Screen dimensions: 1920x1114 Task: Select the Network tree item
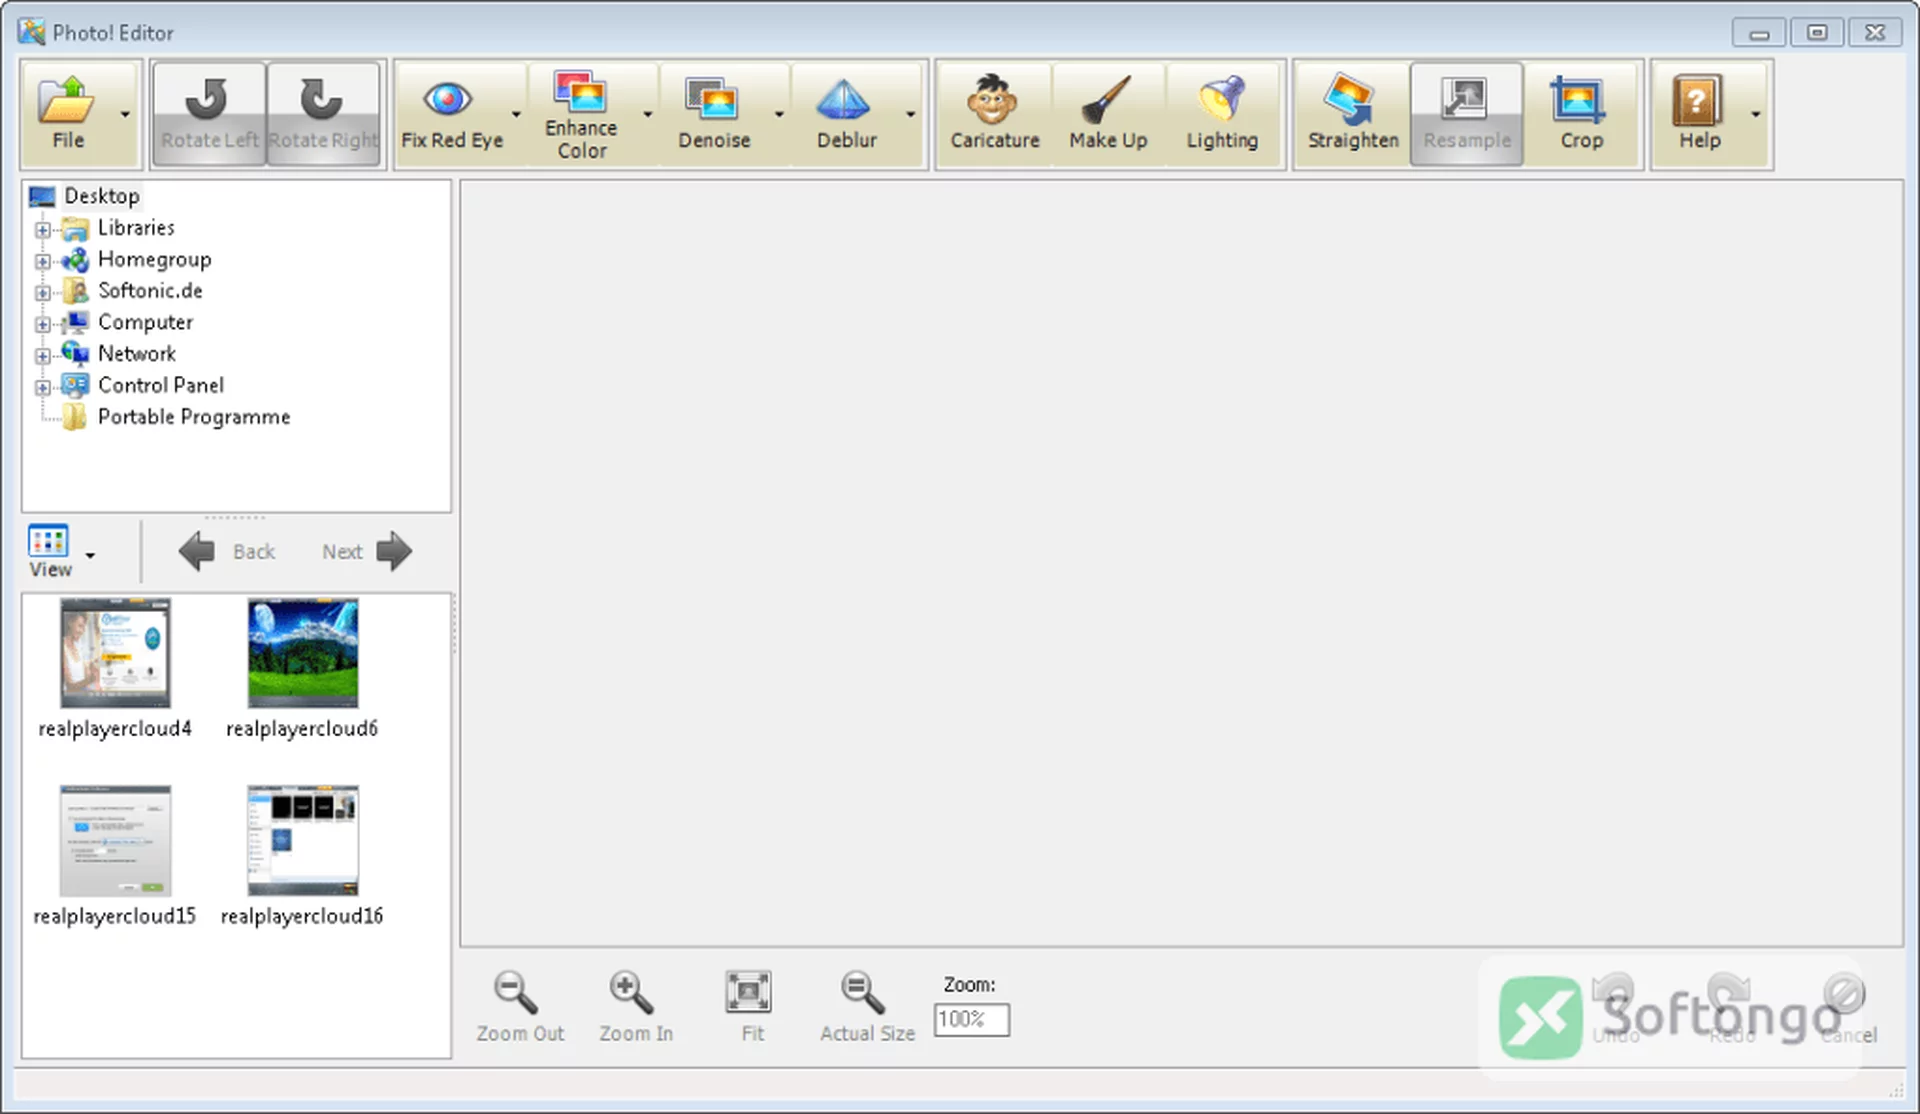(x=136, y=354)
